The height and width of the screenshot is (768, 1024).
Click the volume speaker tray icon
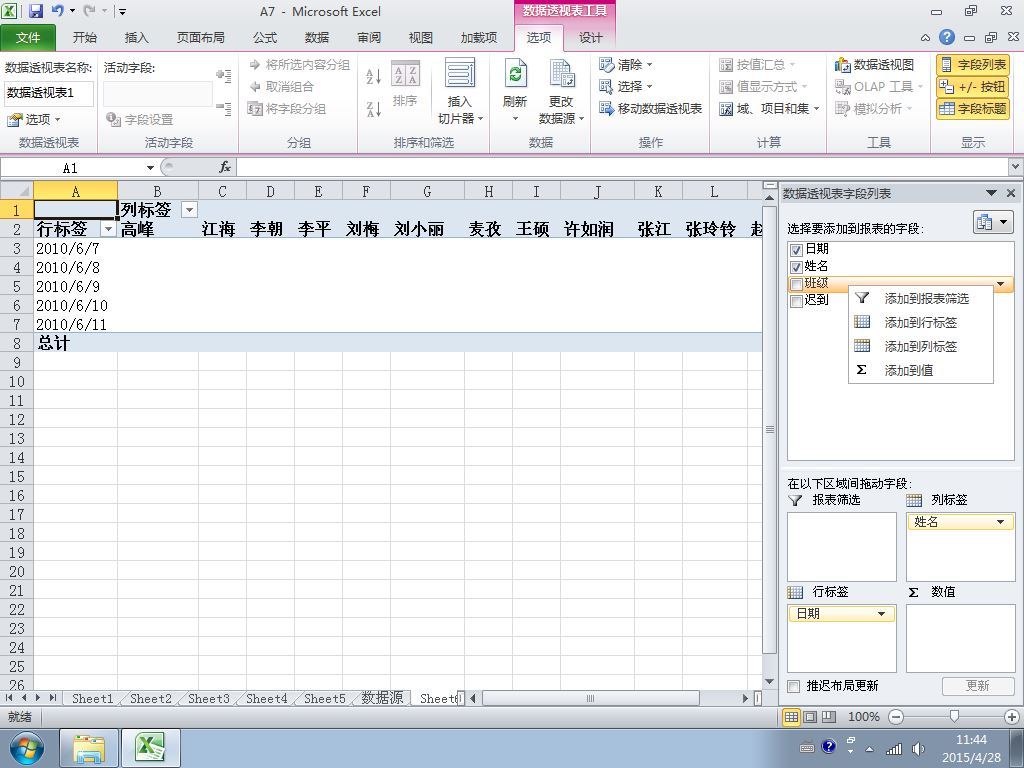918,748
